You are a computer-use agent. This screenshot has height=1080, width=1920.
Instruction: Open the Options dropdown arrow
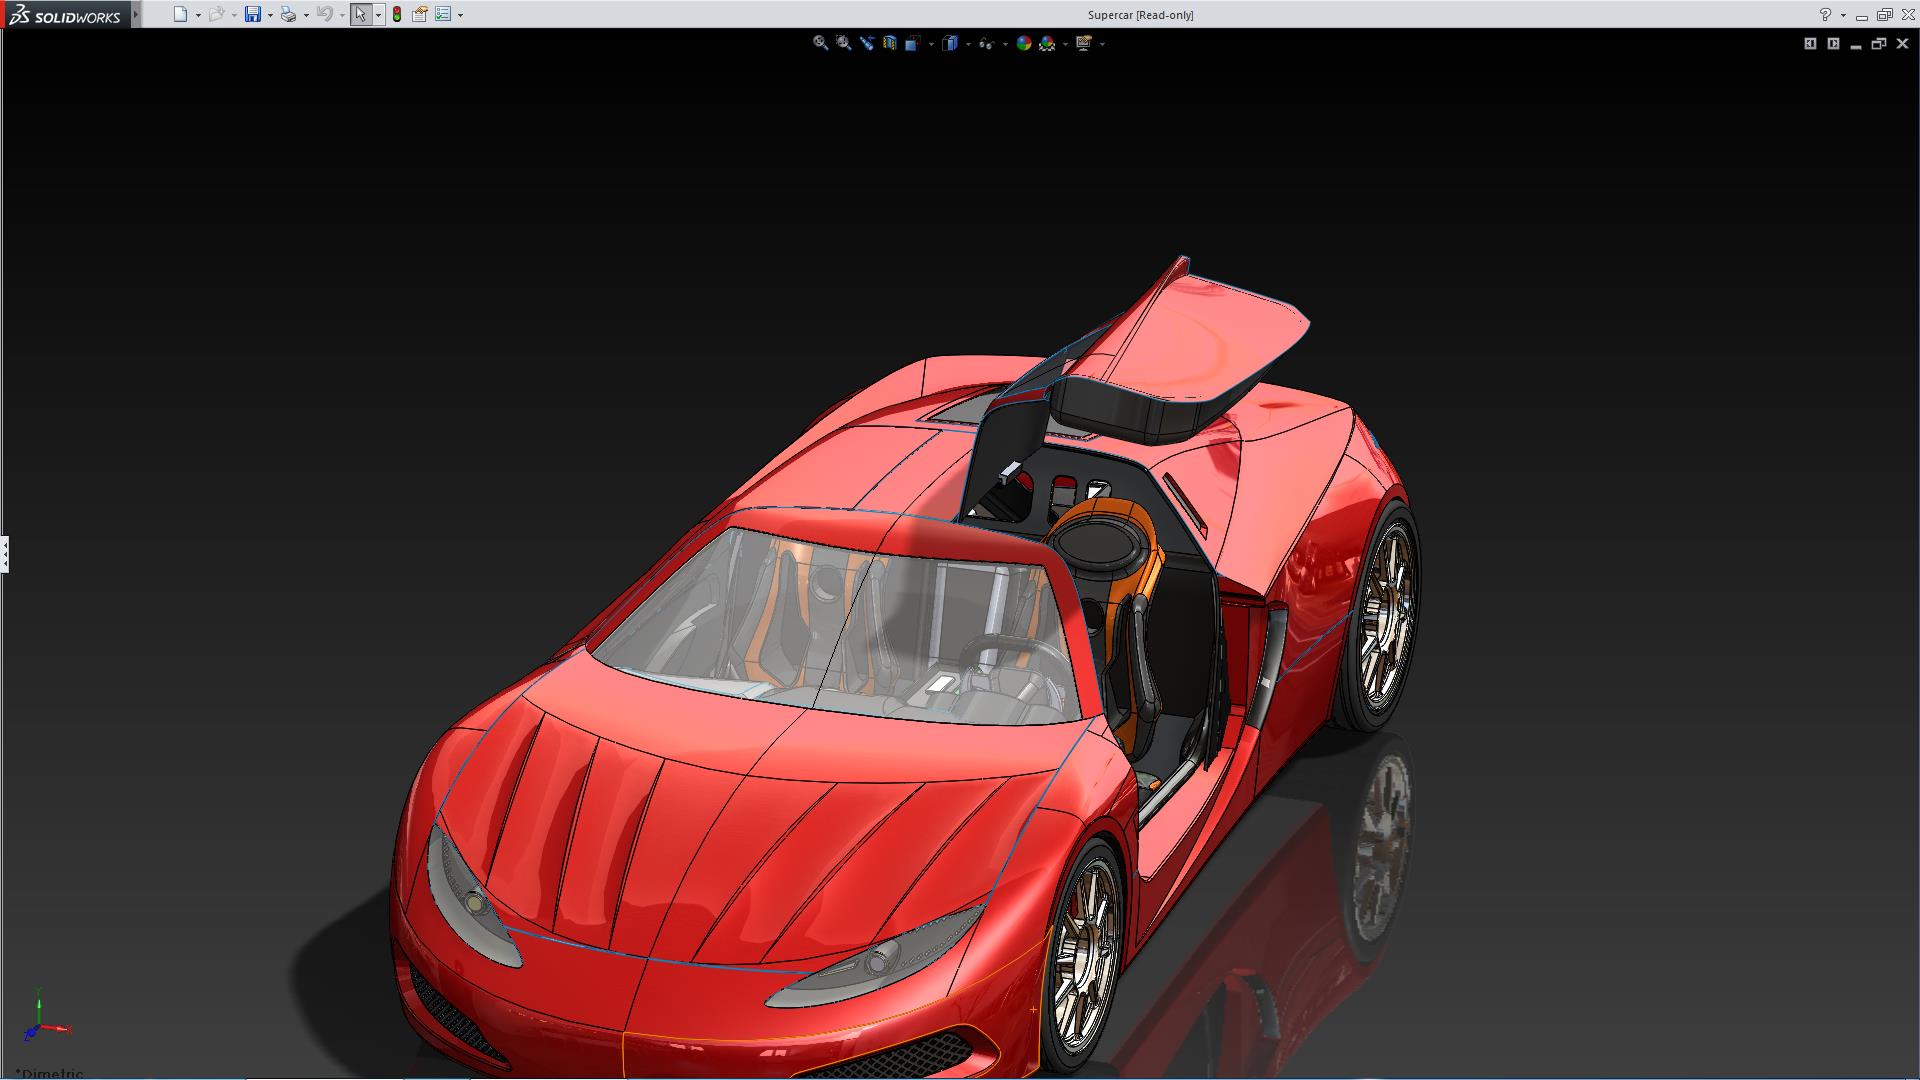click(x=460, y=15)
